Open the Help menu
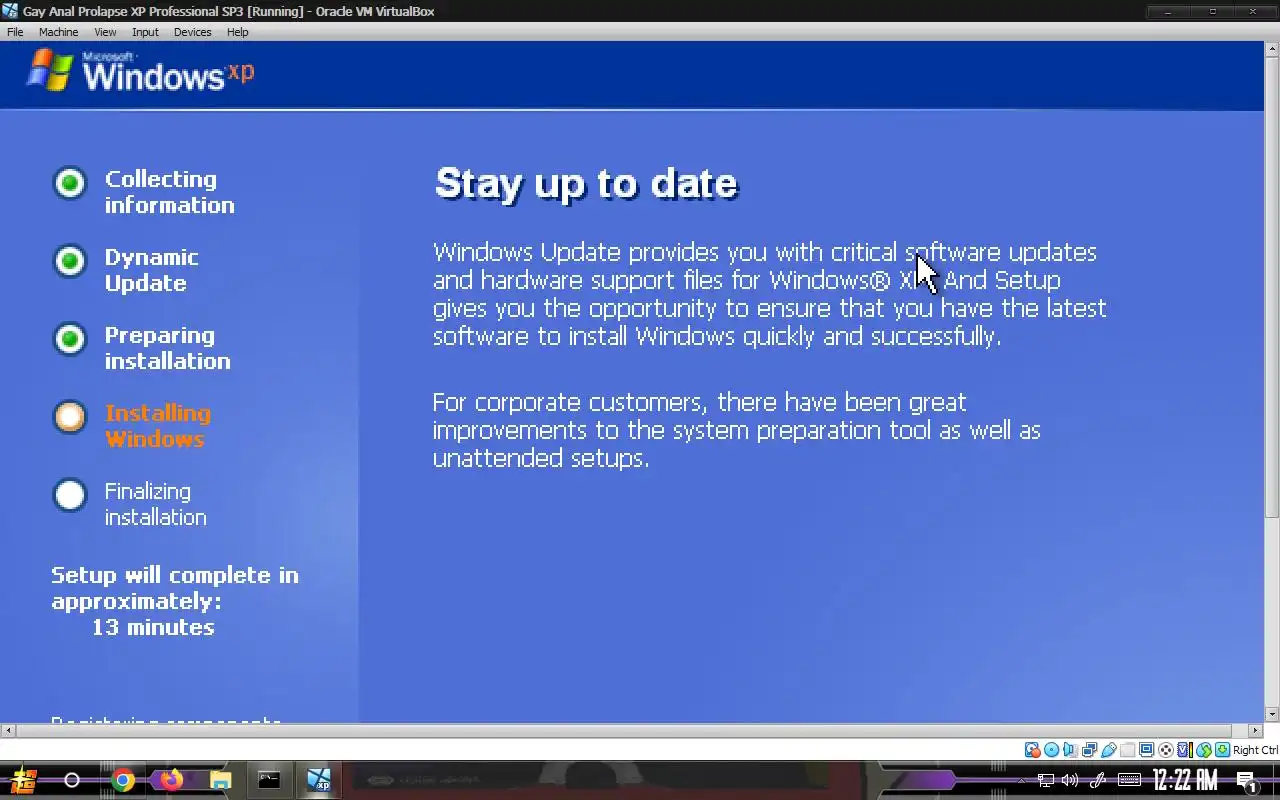This screenshot has width=1280, height=800. 237,32
